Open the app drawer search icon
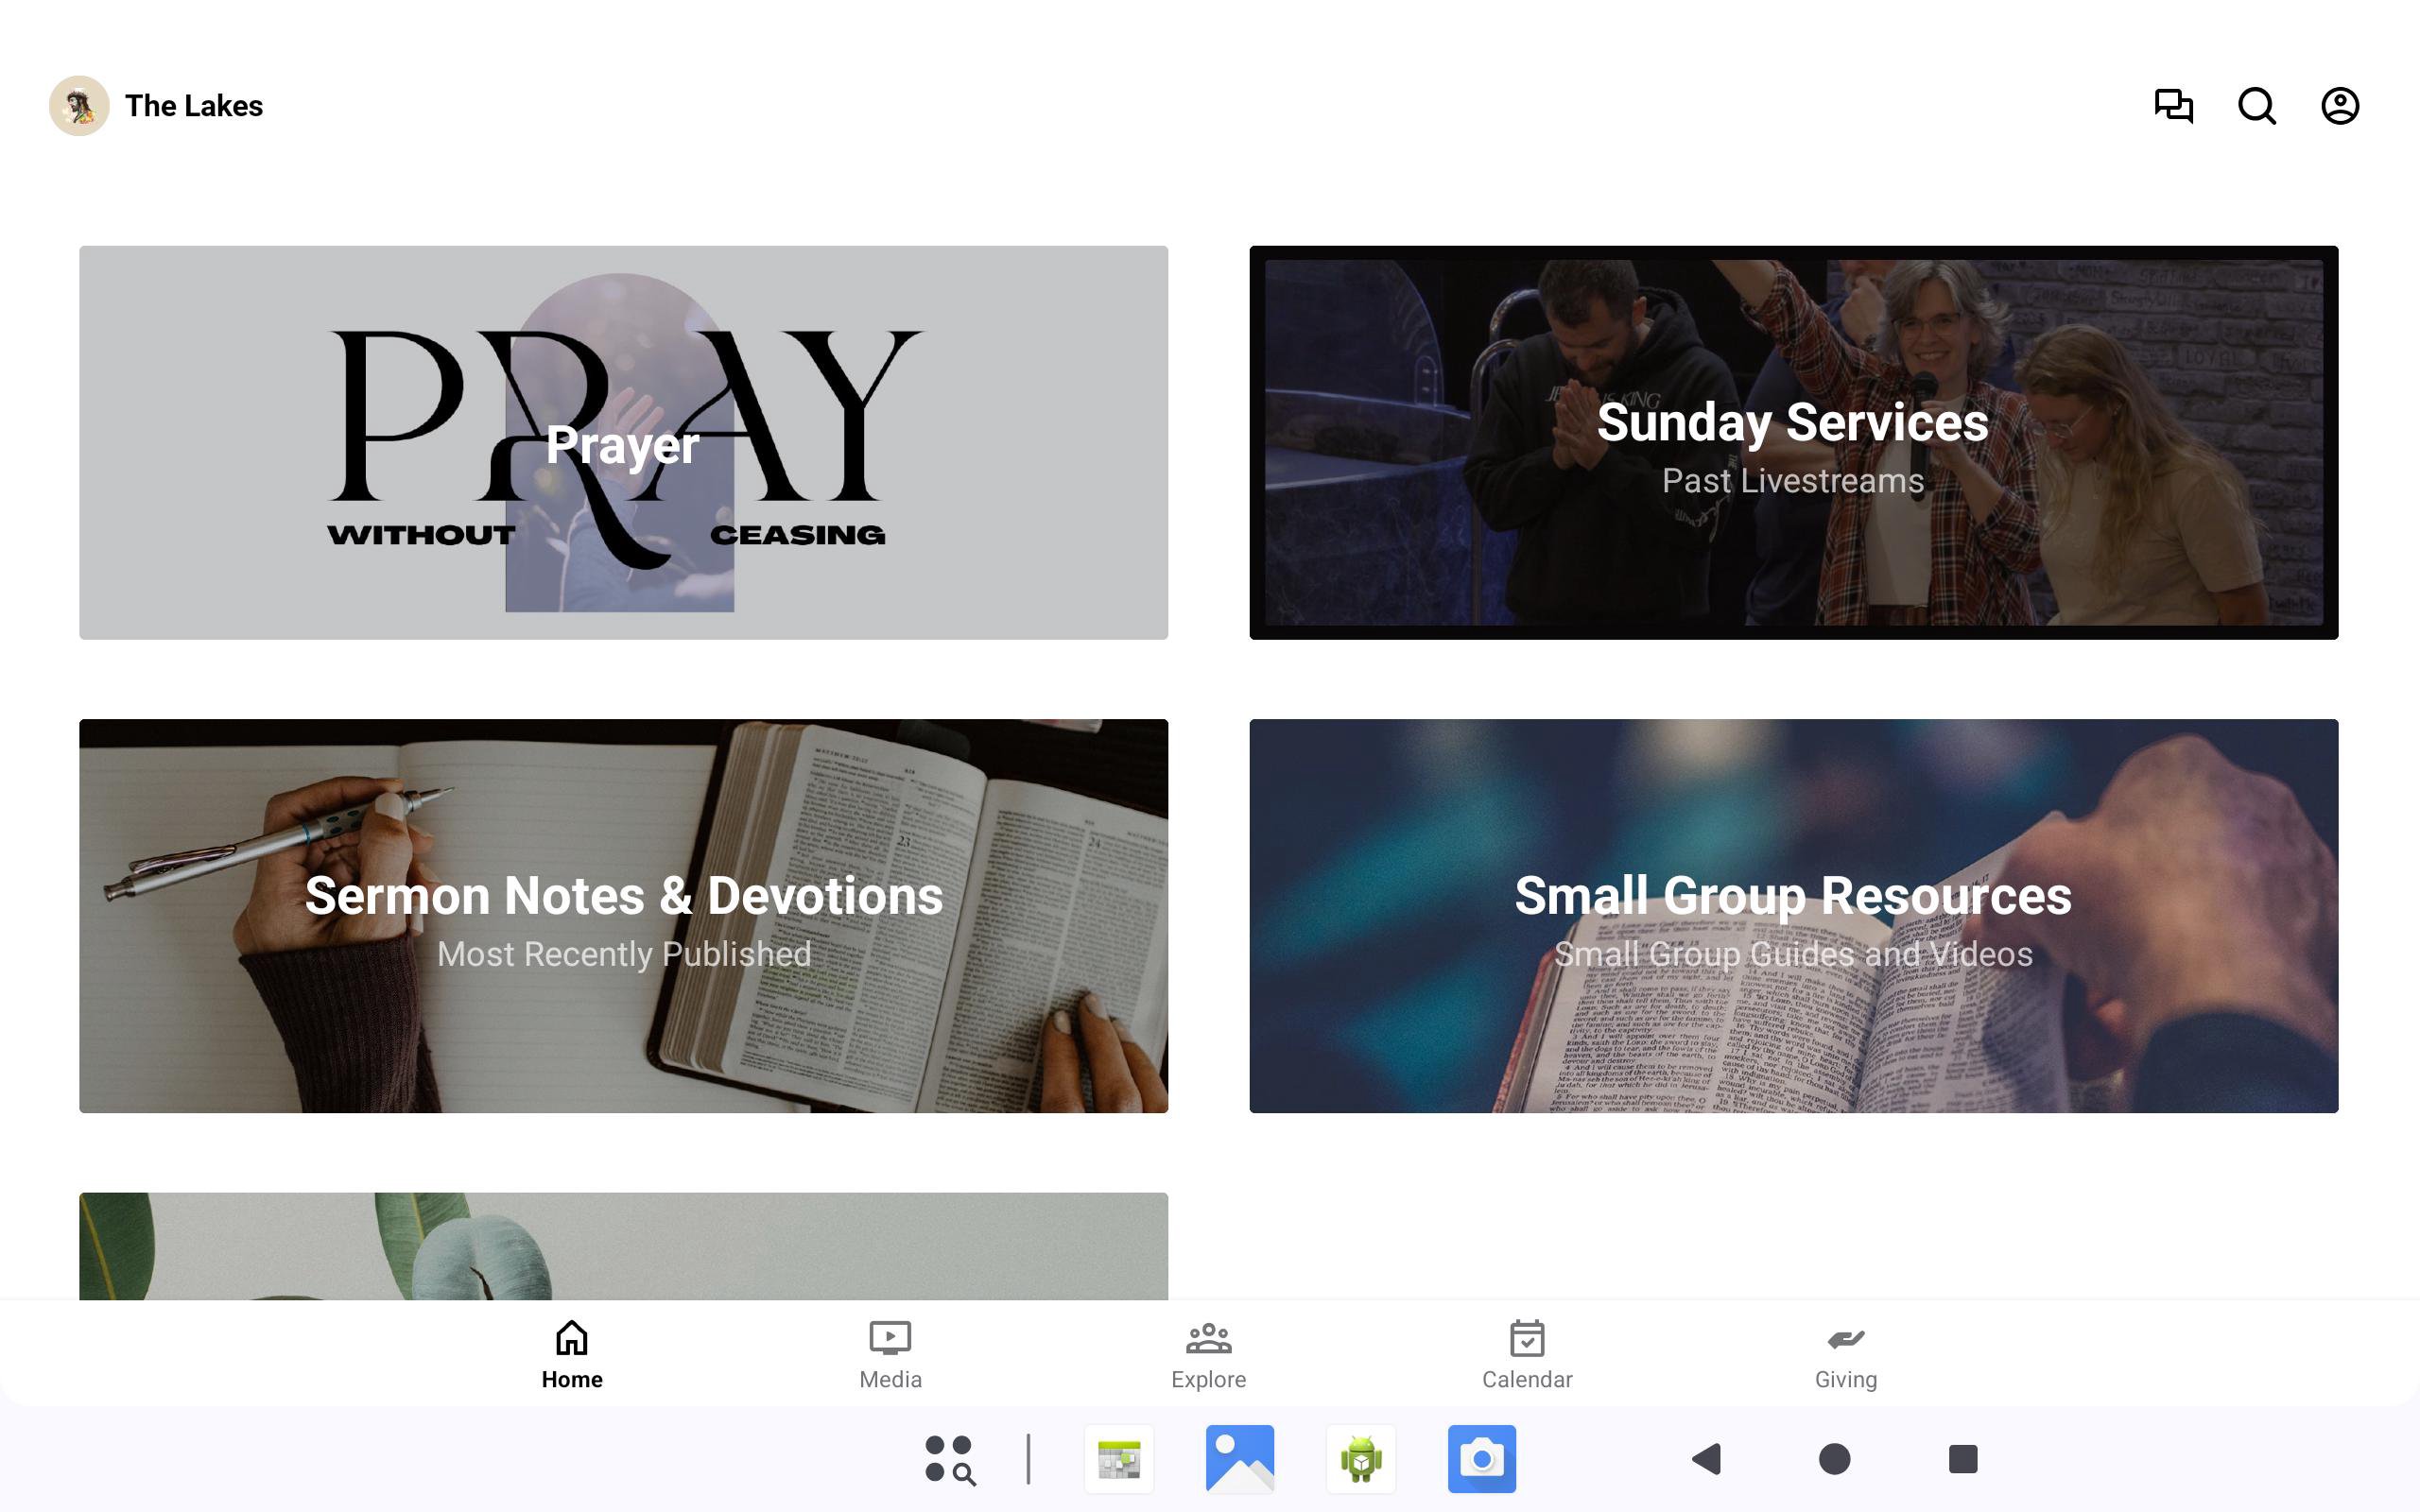The width and height of the screenshot is (2420, 1512). 949,1459
